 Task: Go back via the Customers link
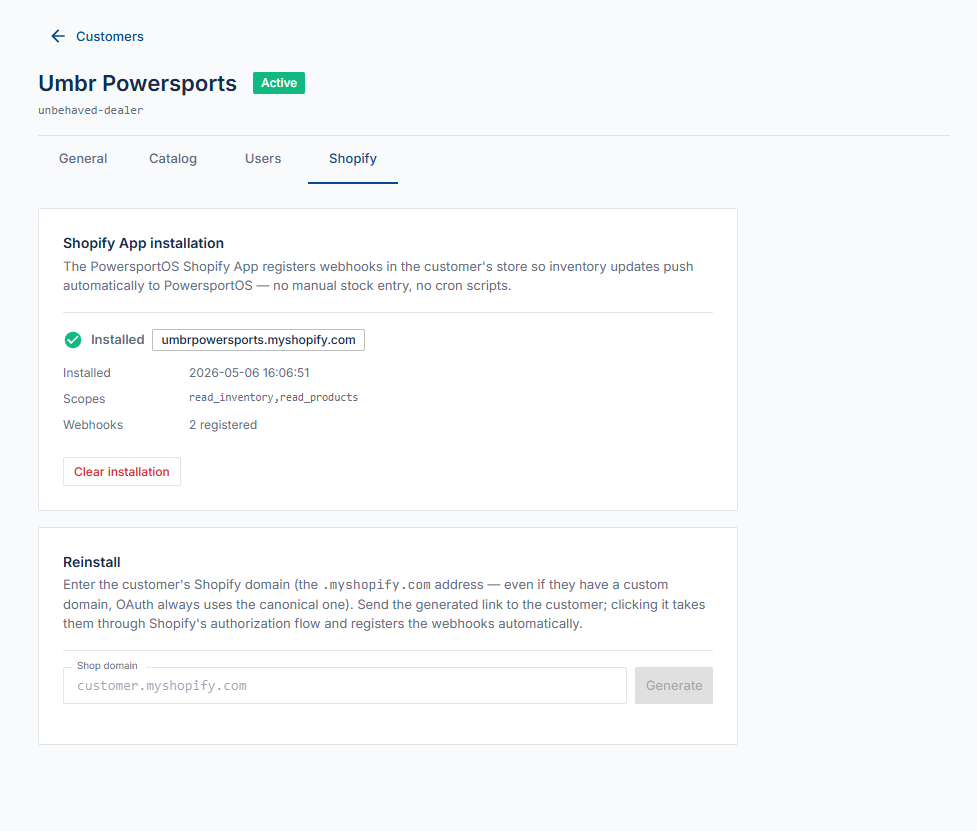(x=110, y=36)
